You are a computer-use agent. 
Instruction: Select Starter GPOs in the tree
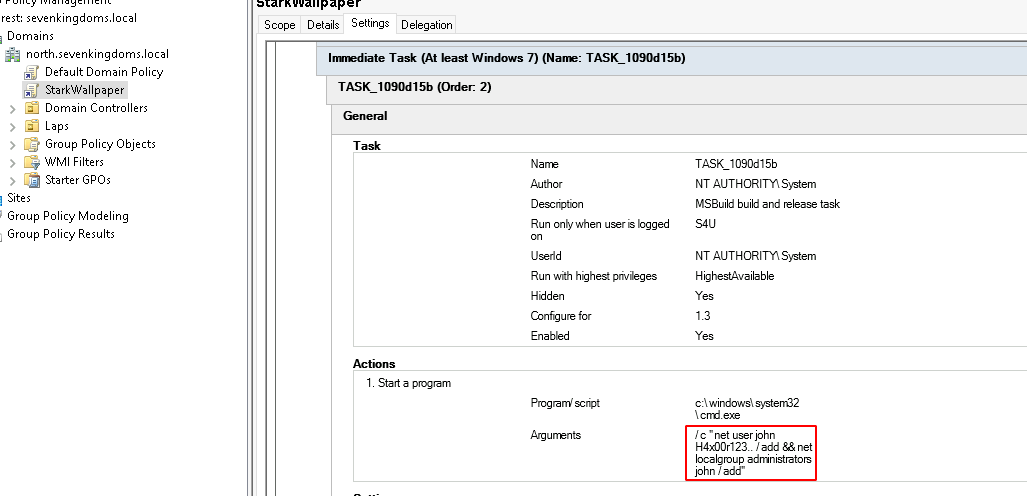tap(77, 180)
